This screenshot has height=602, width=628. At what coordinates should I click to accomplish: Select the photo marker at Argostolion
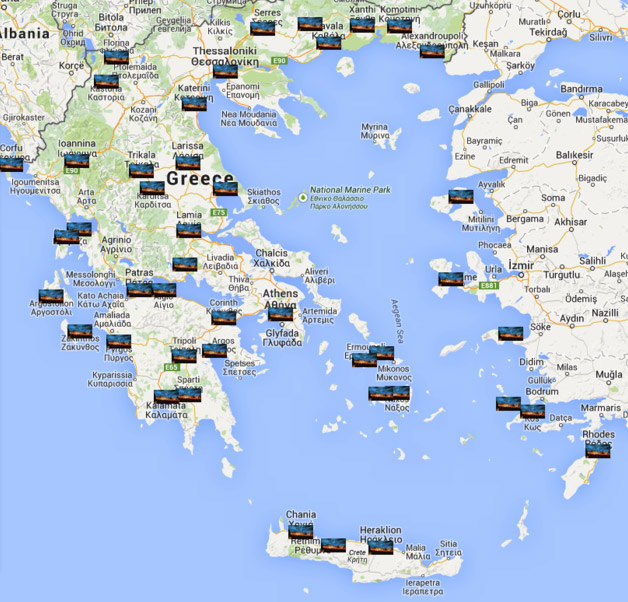point(51,296)
